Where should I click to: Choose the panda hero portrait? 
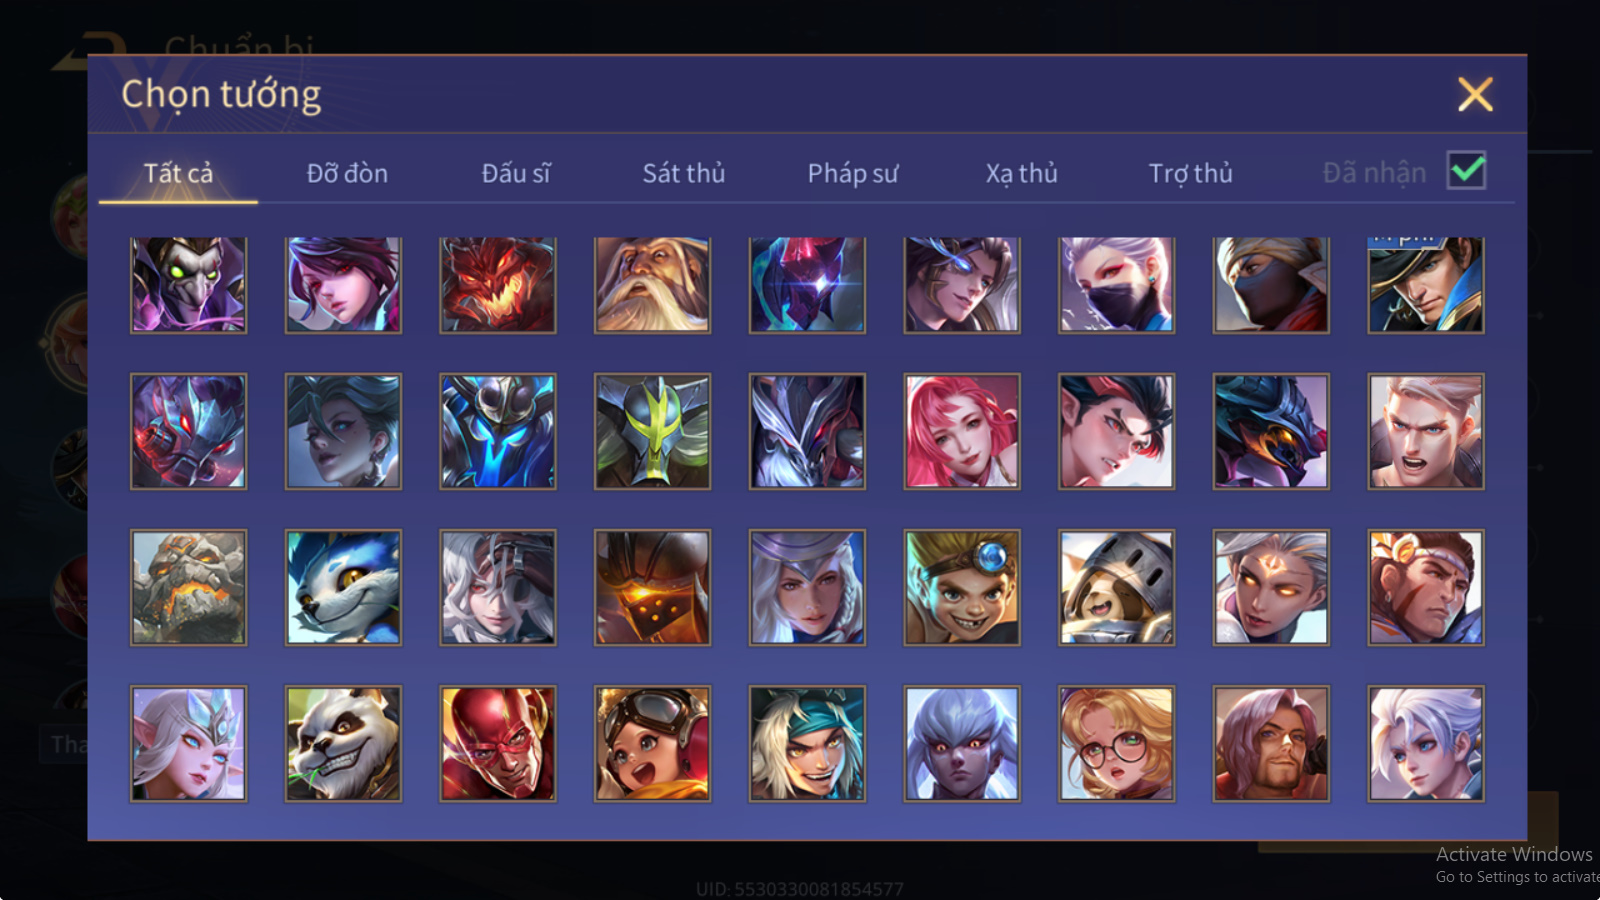[x=343, y=743]
